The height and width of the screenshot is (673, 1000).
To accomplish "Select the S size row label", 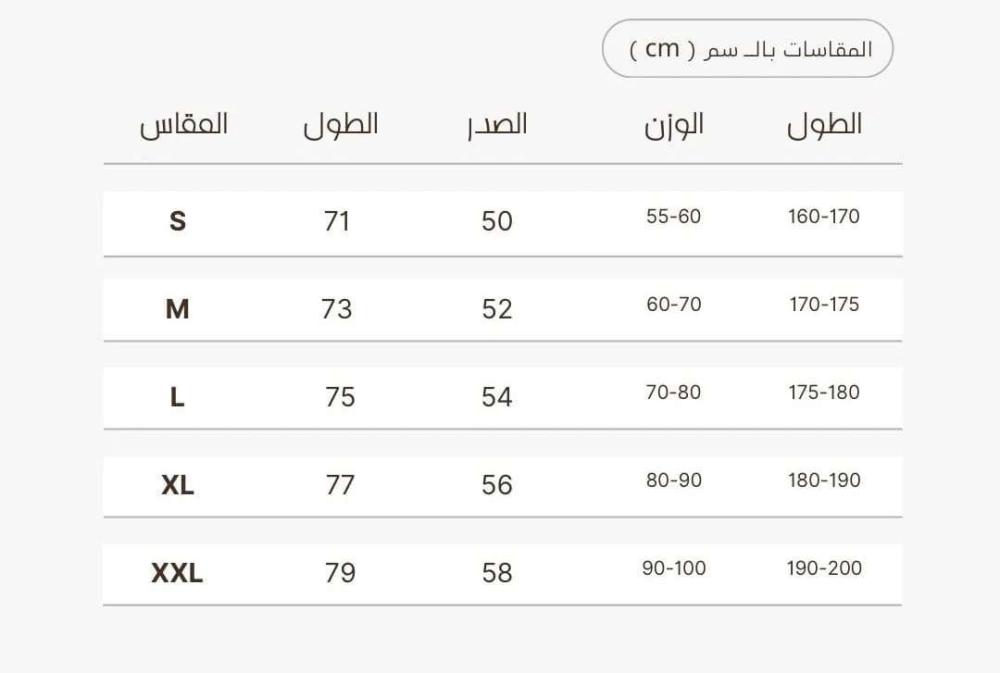I will click(177, 221).
